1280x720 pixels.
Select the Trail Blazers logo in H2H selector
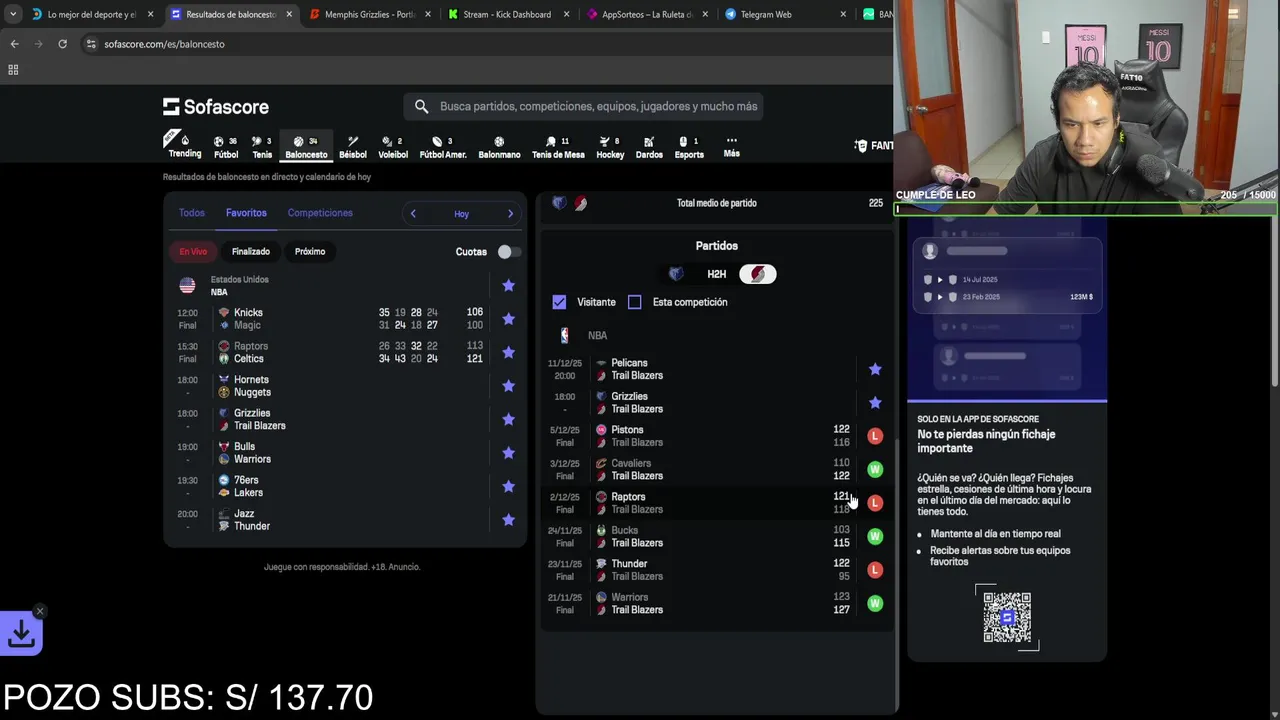click(x=758, y=274)
